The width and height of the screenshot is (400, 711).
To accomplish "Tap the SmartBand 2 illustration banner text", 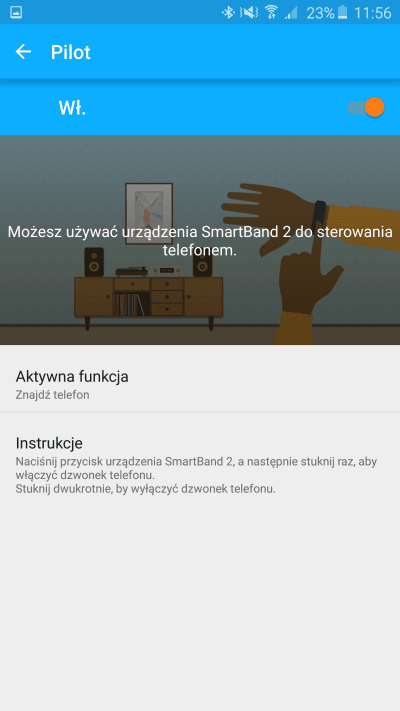I will click(x=200, y=240).
